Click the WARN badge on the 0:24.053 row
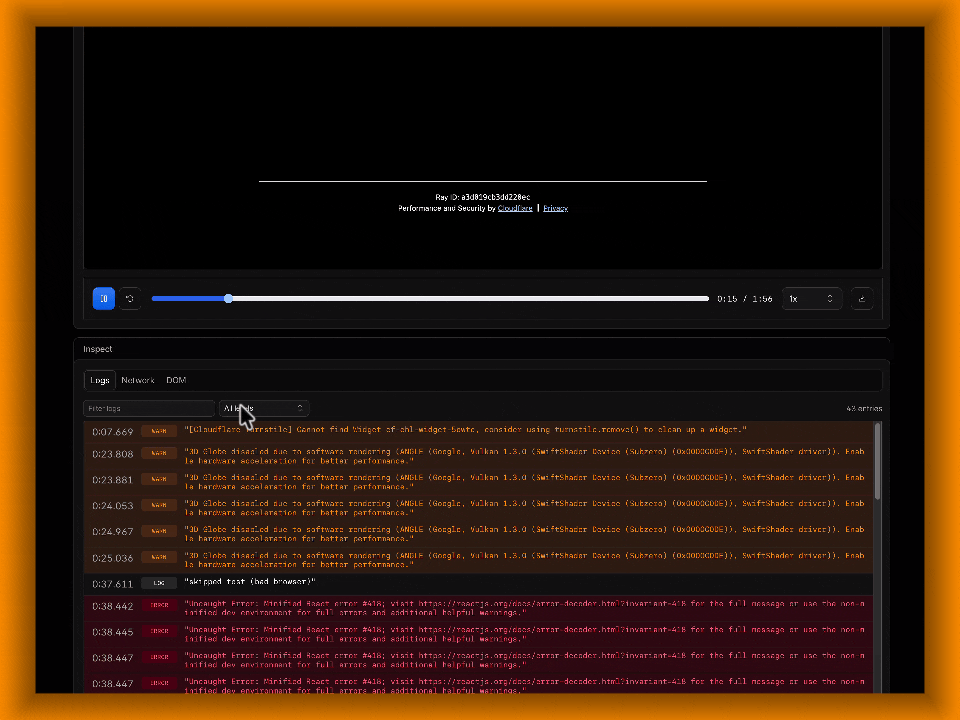960x720 pixels. pos(159,505)
